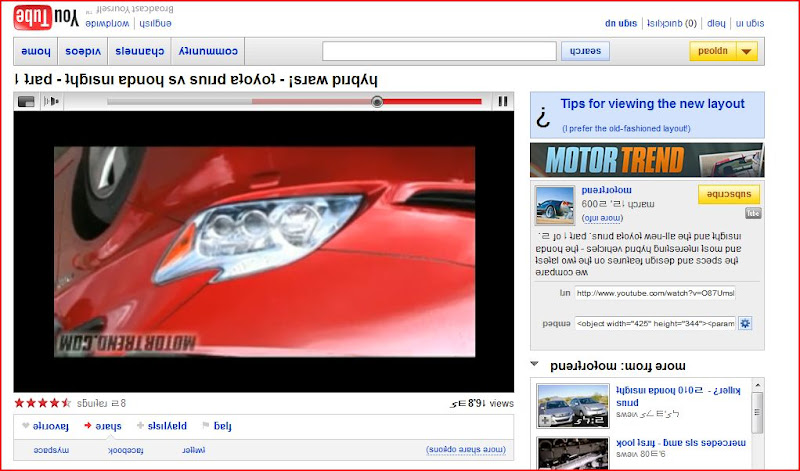
Task: Focus the search text field
Action: coord(439,51)
